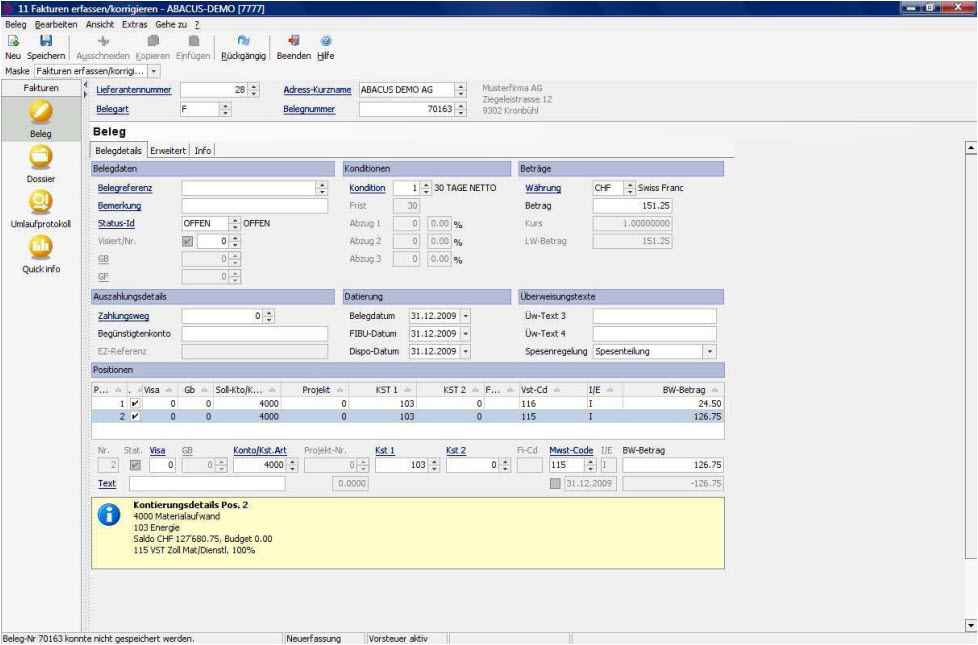This screenshot has height=645, width=978.
Task: Open the Dossier sidebar icon
Action: pyautogui.click(x=41, y=157)
